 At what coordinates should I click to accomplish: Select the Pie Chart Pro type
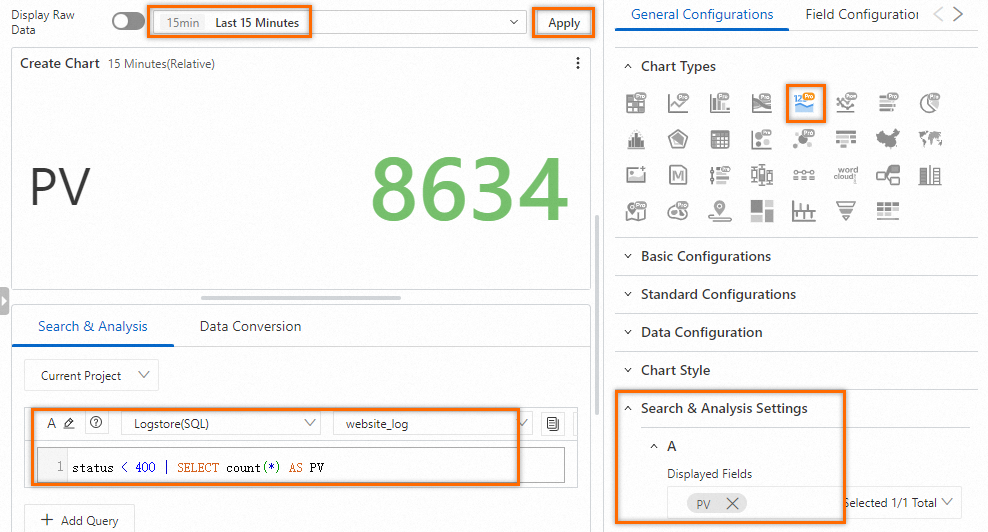point(930,103)
